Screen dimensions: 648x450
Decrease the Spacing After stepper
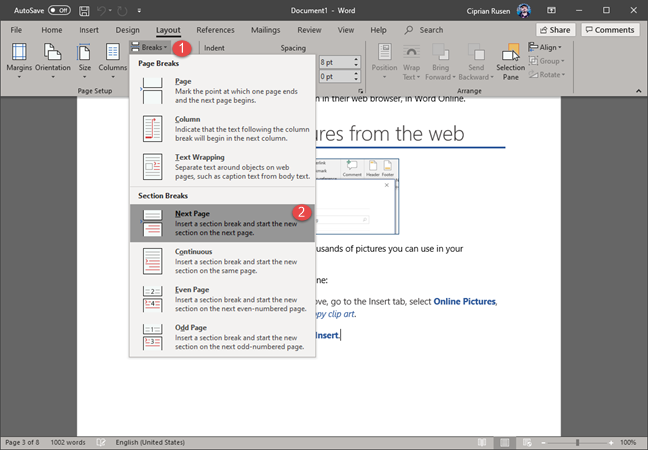tap(356, 79)
